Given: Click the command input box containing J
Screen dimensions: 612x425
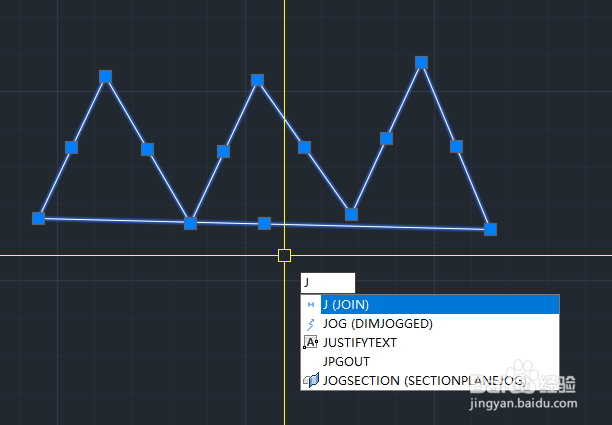Looking at the screenshot, I should tap(328, 283).
